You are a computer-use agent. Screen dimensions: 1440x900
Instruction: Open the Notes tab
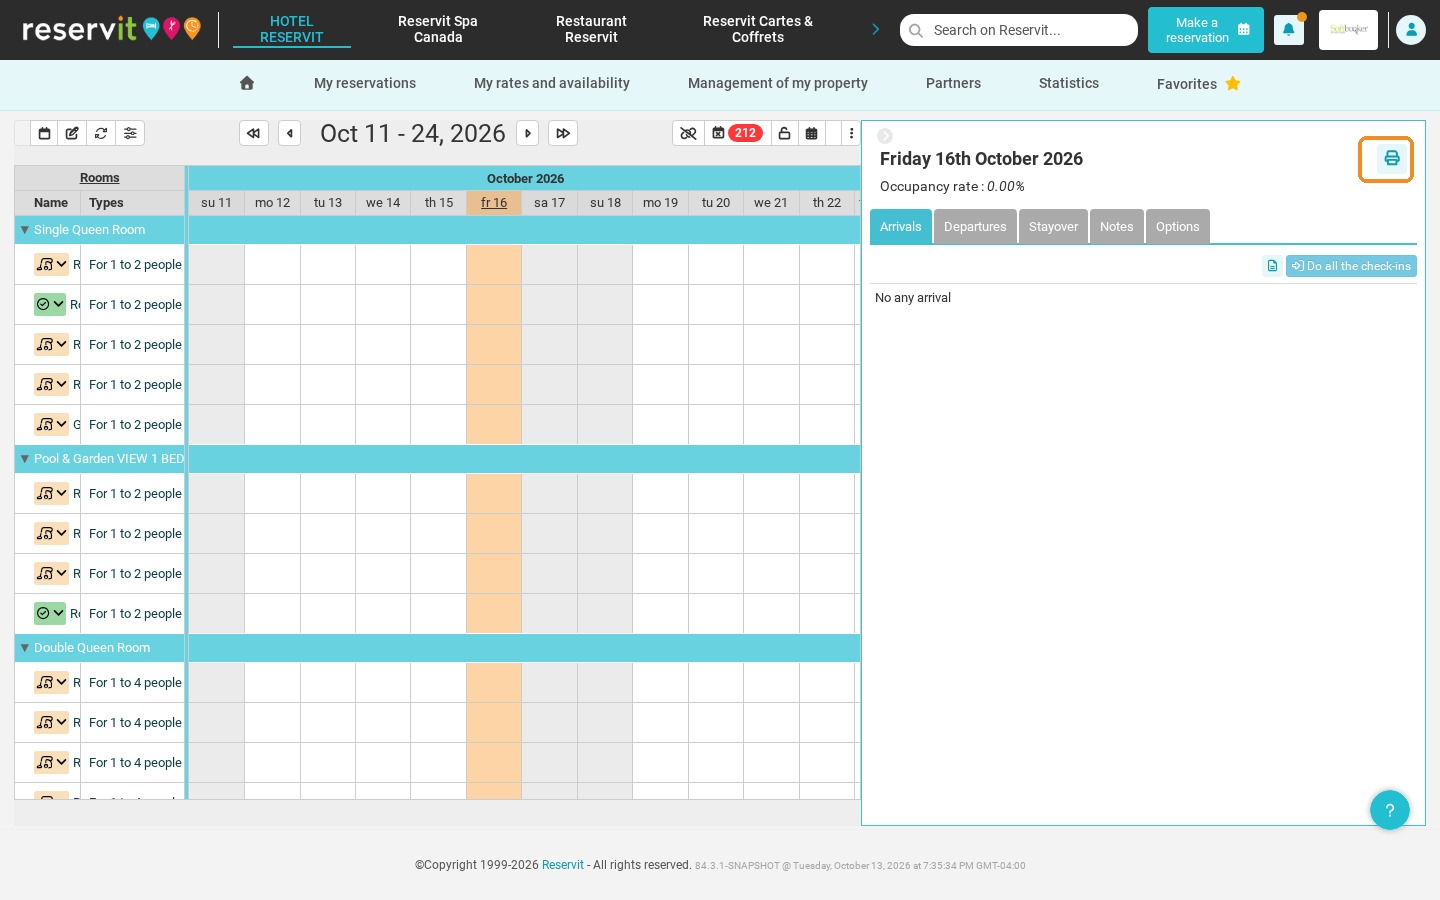(x=1116, y=226)
